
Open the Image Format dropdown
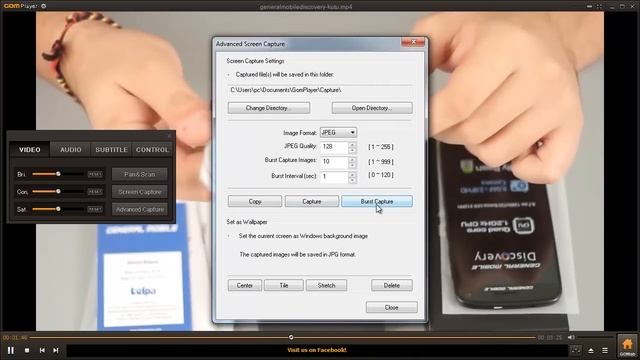(338, 133)
